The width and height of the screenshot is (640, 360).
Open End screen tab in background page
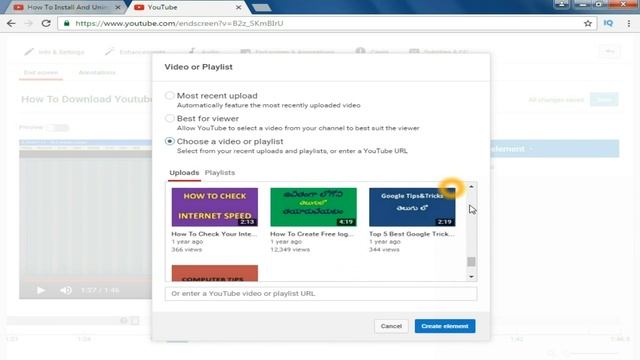41,73
